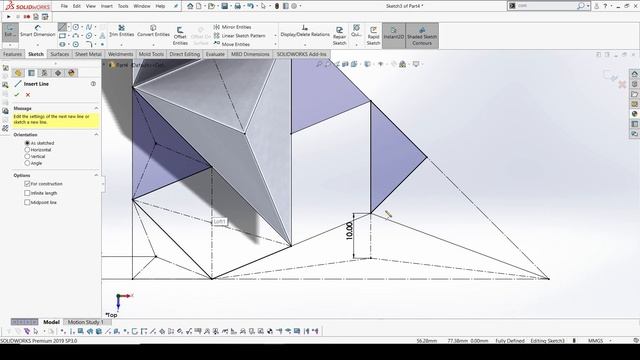Open the Line tool dropdown arrow
The width and height of the screenshot is (640, 360).
(x=69, y=27)
